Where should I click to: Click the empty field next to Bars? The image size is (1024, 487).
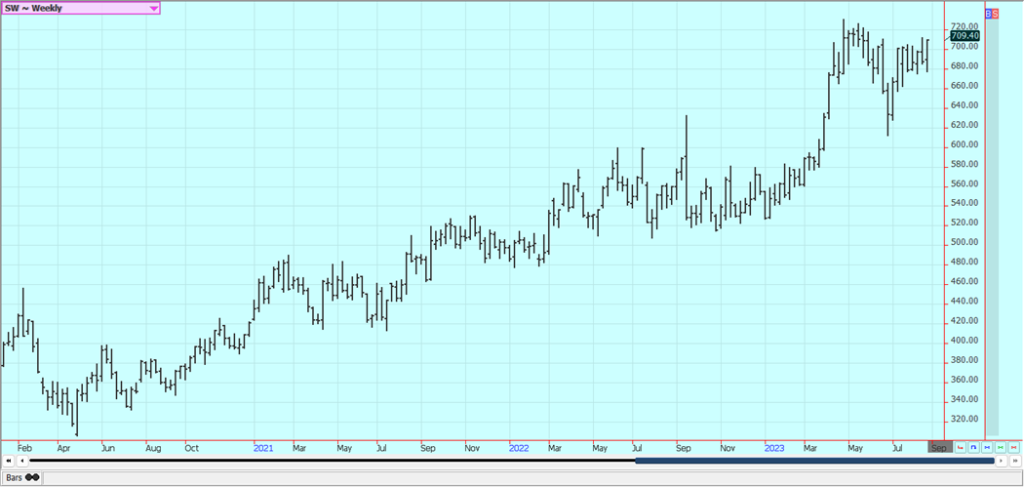(x=532, y=477)
